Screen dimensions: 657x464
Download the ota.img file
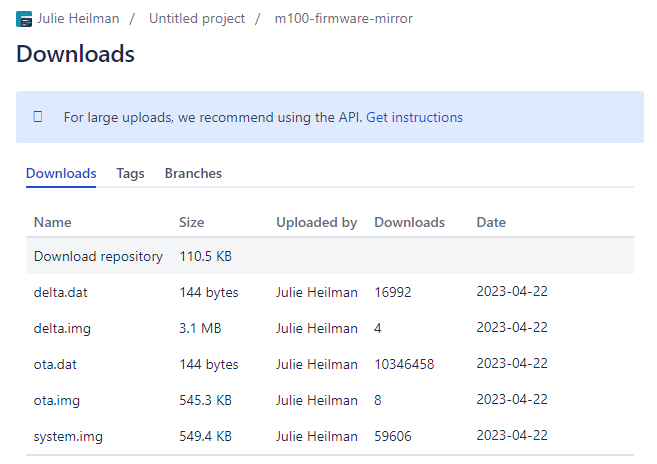click(x=54, y=400)
